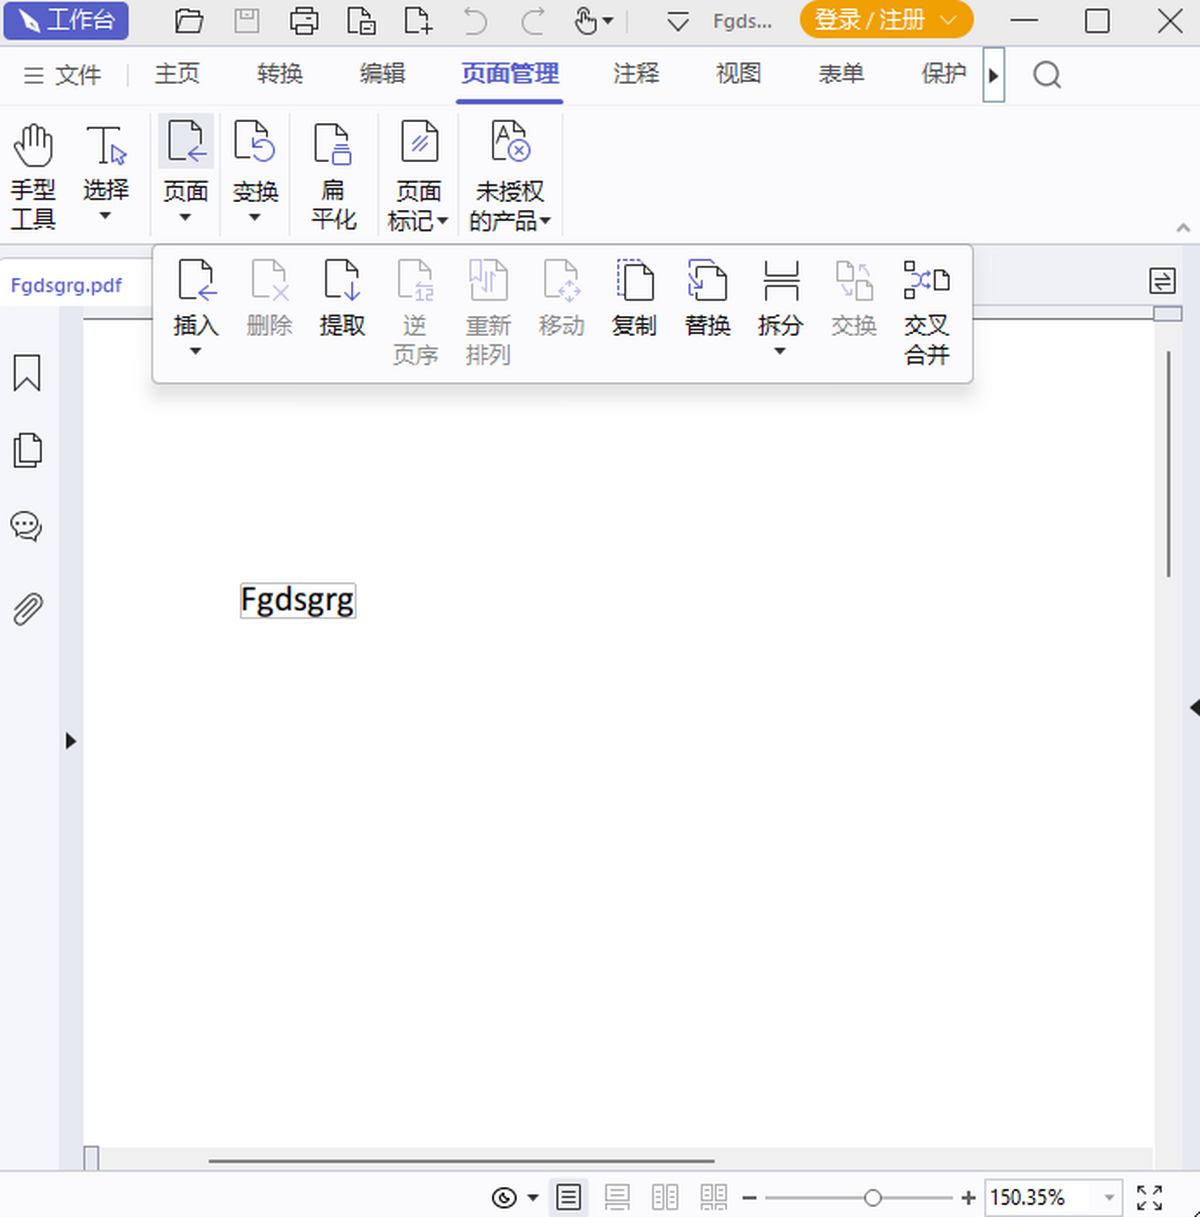
Task: Click the 扁平化 flatten tool
Action: 332,172
